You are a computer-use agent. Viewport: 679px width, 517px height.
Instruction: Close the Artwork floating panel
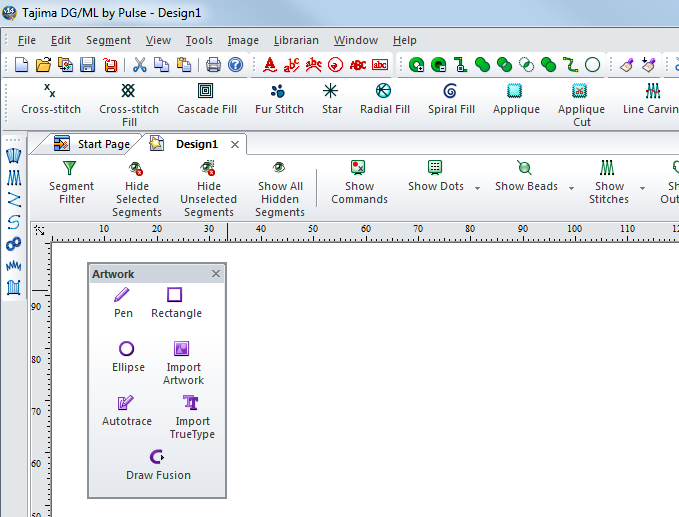(x=216, y=274)
